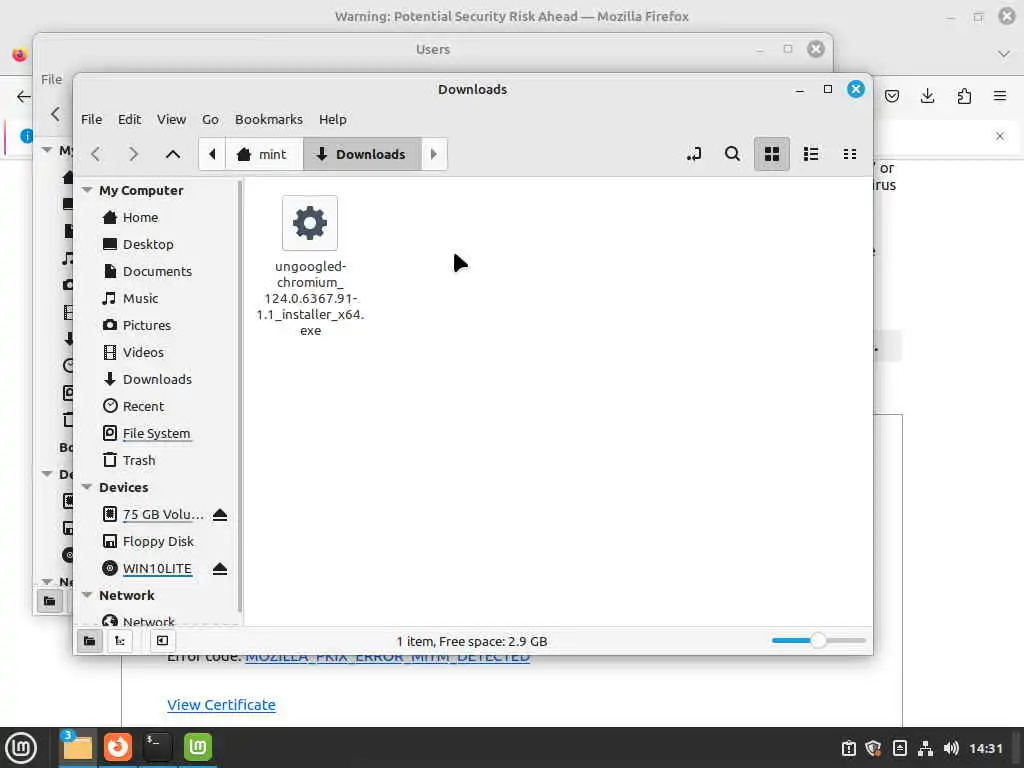The width and height of the screenshot is (1024, 768).
Task: Open Documents in sidebar
Action: tap(157, 271)
